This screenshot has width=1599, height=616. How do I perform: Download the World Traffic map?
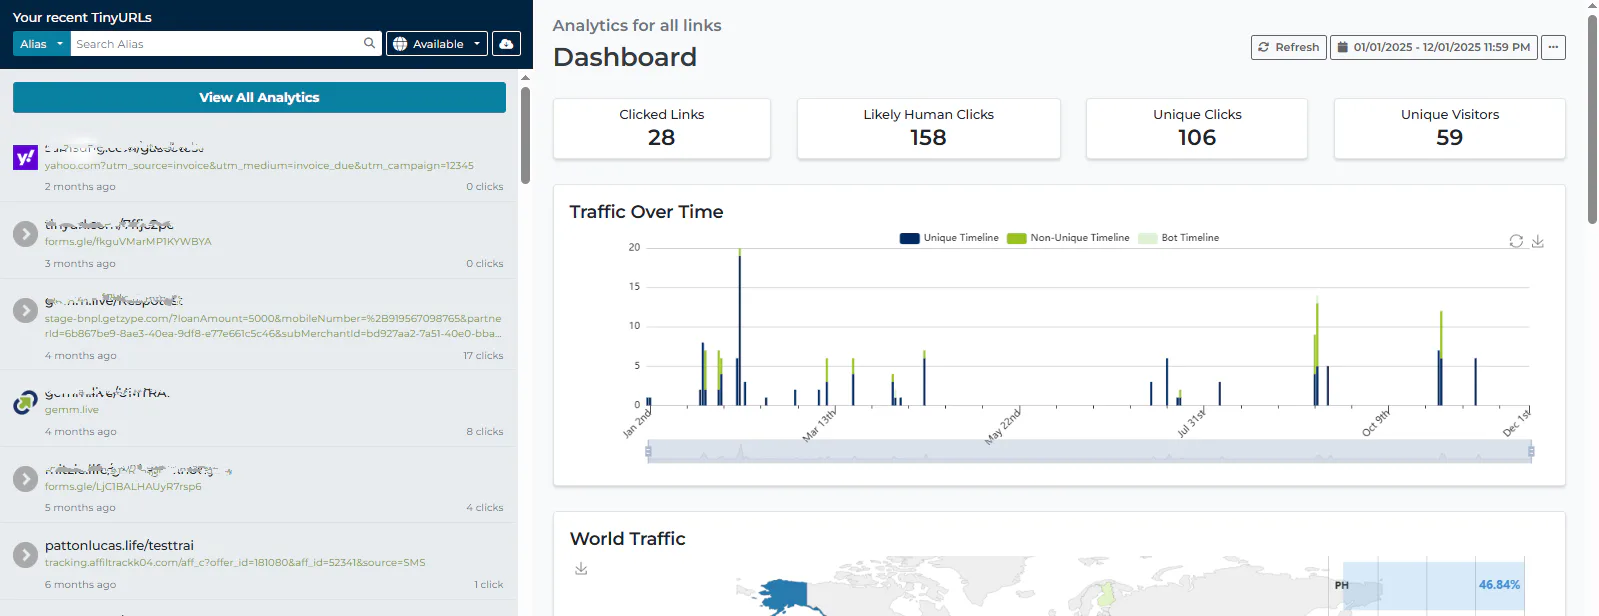pos(581,568)
